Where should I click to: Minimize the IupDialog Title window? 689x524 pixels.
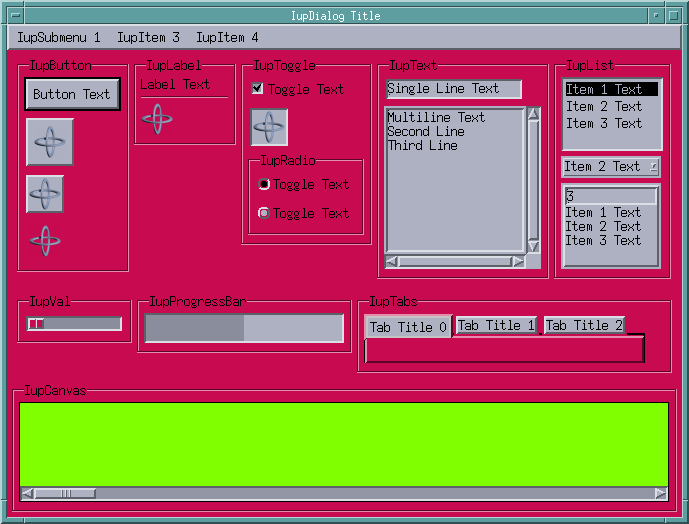click(x=656, y=15)
